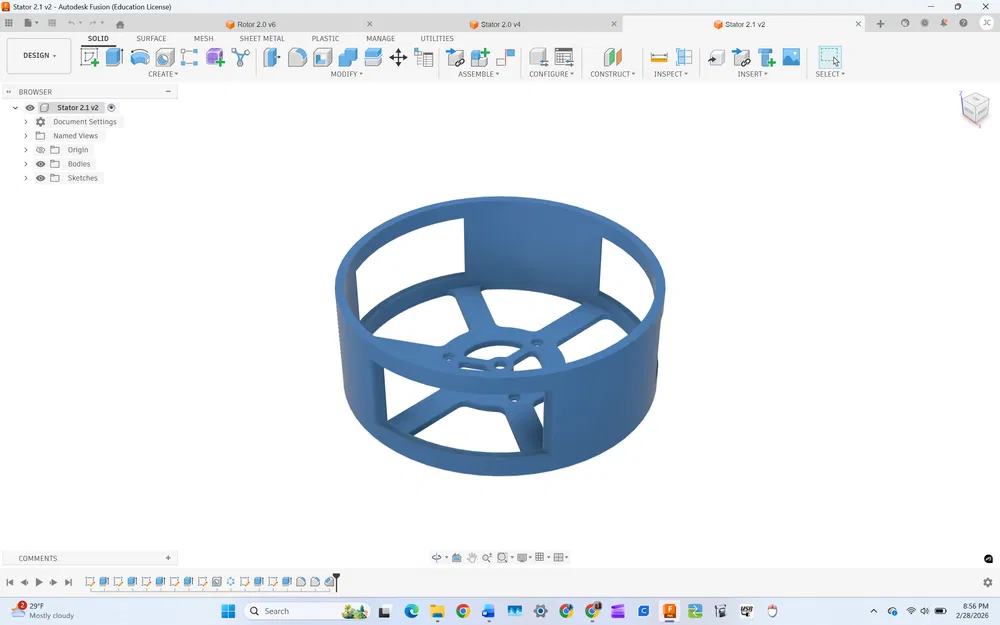Screen dimensions: 1000x625
Task: Hide the Bodies folder
Action: [40, 164]
